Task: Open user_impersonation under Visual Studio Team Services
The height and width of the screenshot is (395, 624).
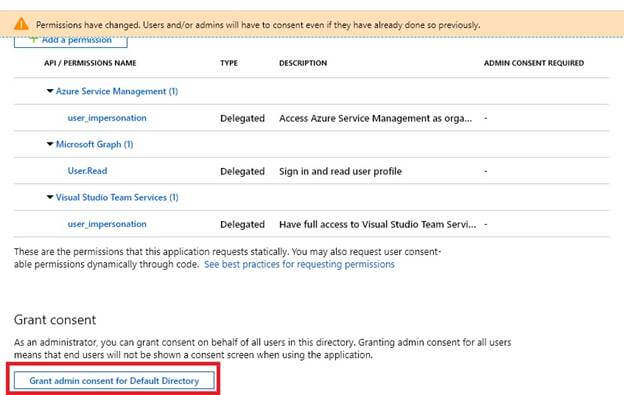Action: (x=107, y=224)
